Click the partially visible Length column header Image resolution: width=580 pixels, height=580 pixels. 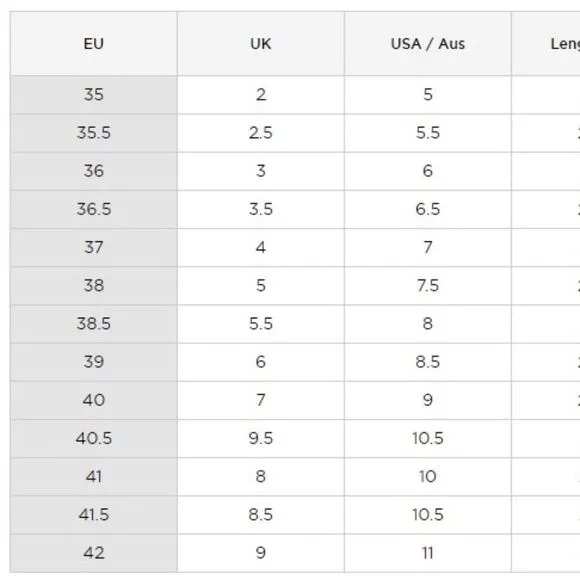pos(546,44)
